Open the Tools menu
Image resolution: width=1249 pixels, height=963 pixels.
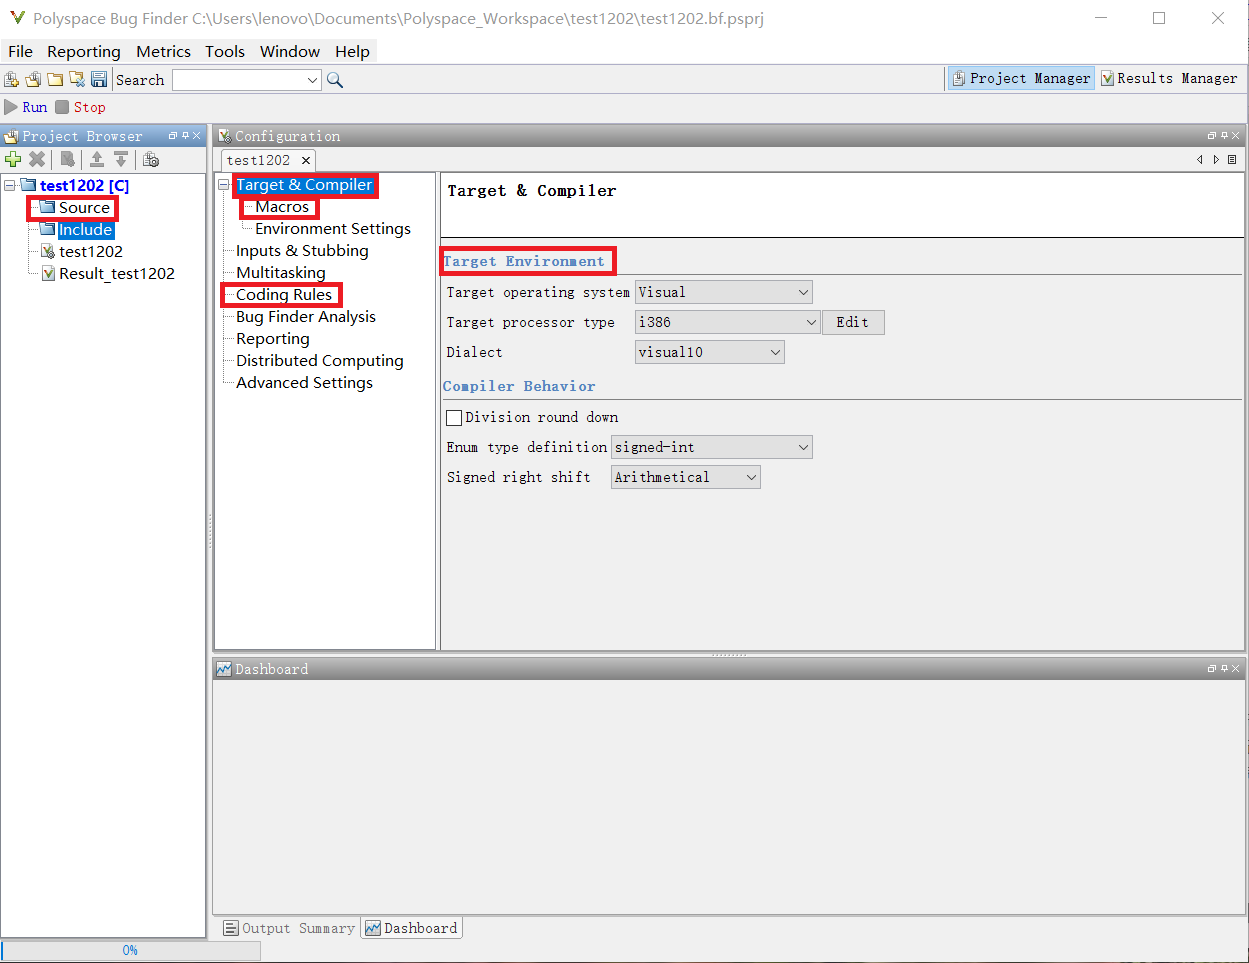tap(225, 52)
